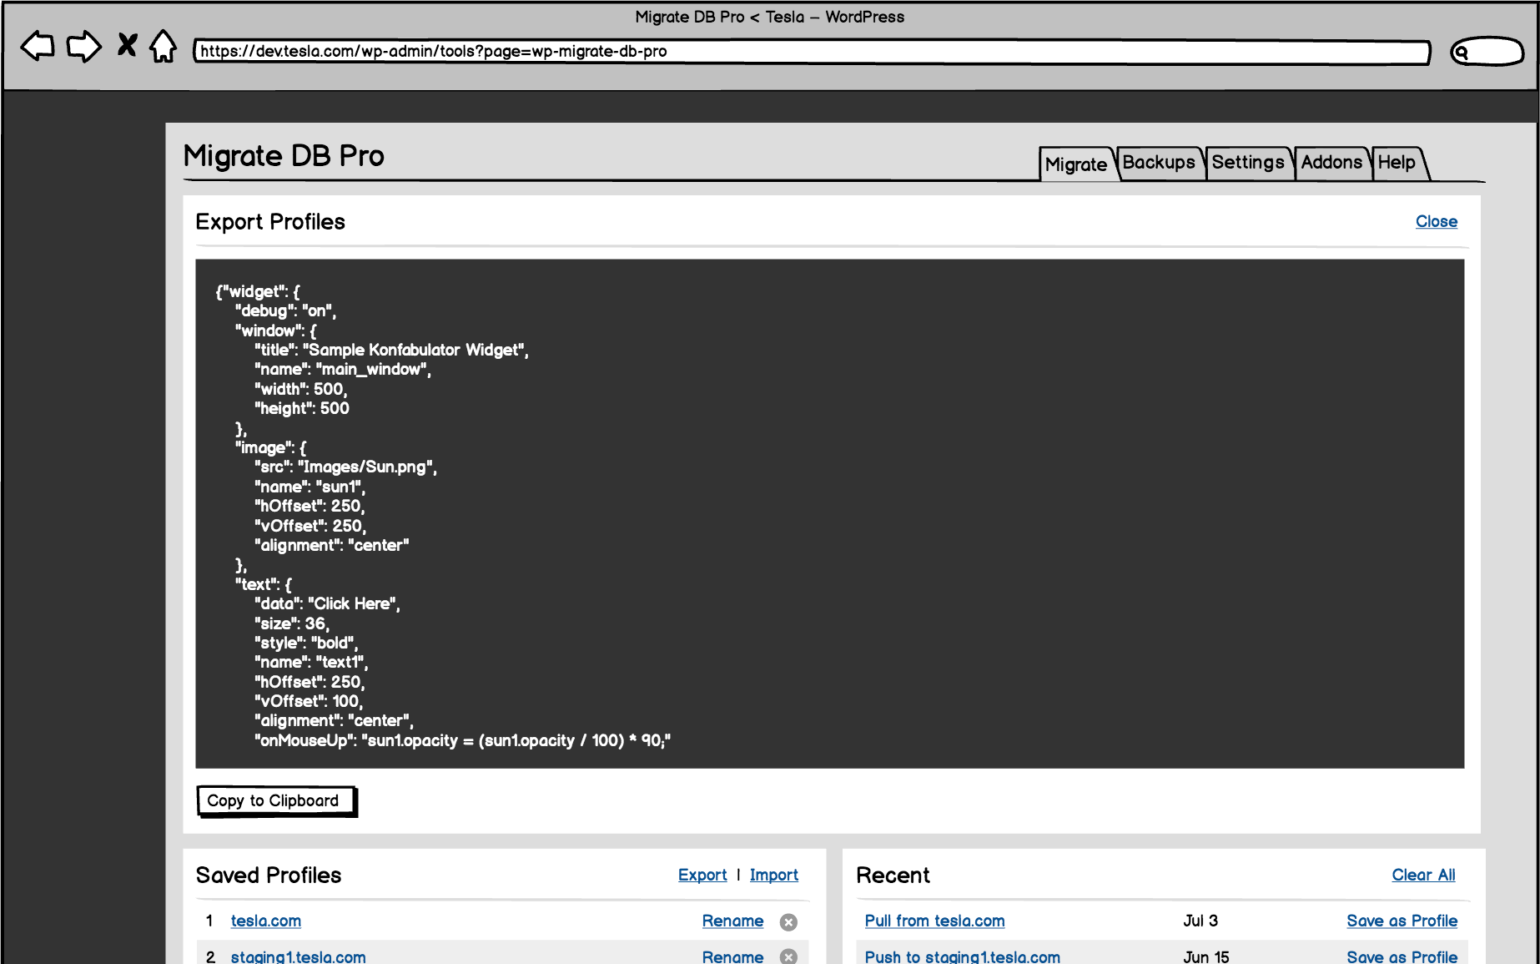This screenshot has width=1540, height=964.
Task: Open the tesla.com saved profile
Action: 266,921
